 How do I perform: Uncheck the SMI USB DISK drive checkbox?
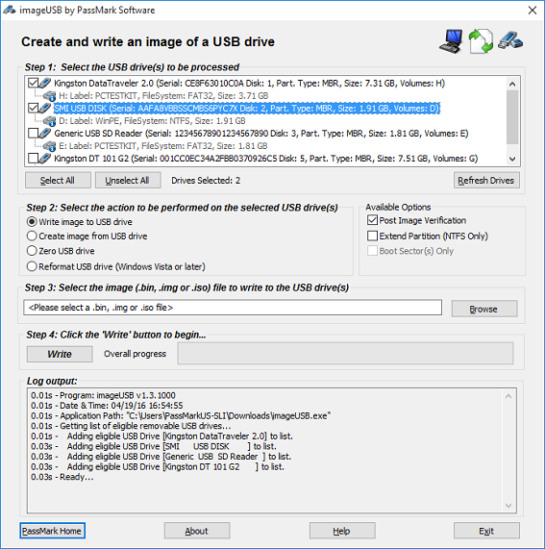(33, 108)
